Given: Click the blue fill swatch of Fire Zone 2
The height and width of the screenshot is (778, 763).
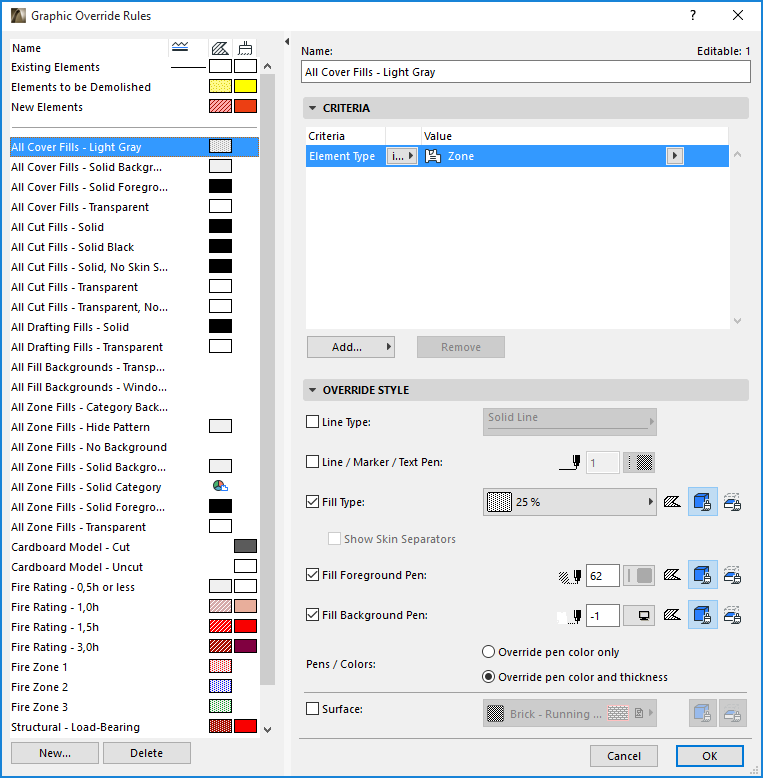Looking at the screenshot, I should point(220,686).
